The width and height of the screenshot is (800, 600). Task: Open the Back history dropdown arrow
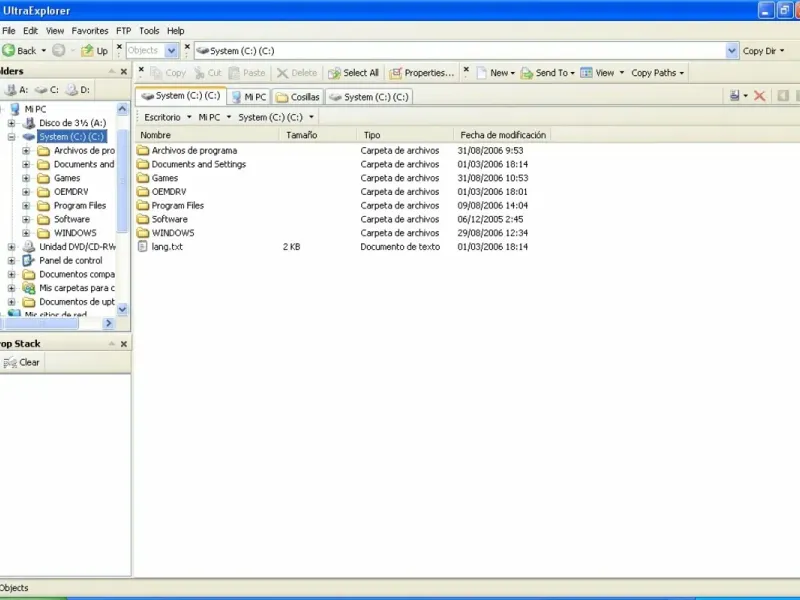[43, 51]
